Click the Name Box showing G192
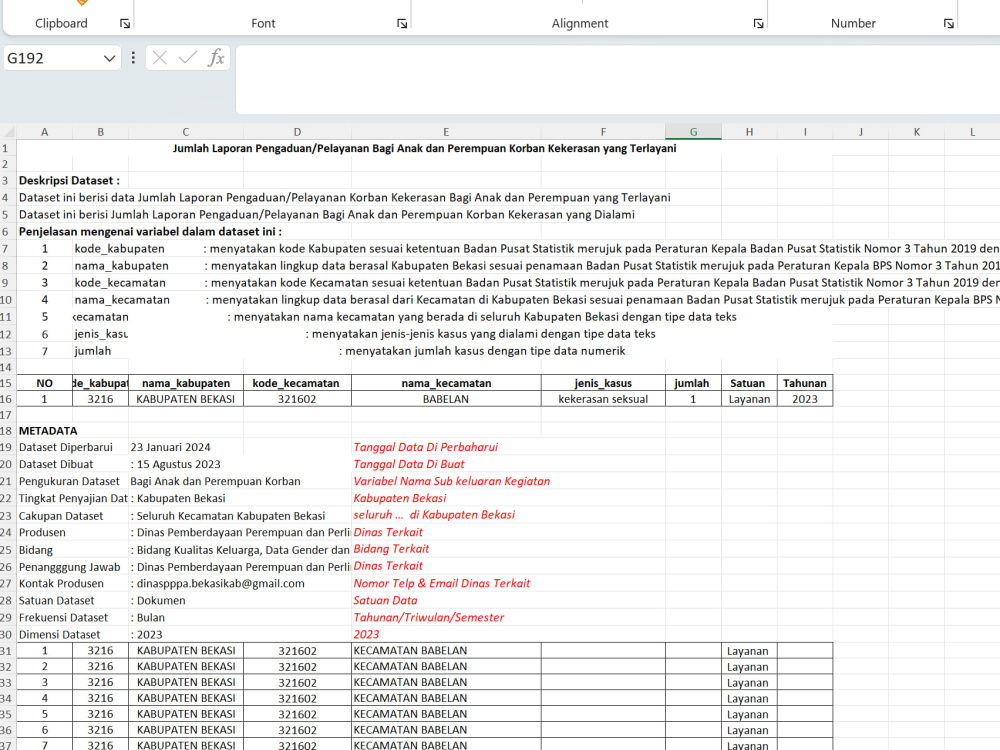Image resolution: width=1000 pixels, height=750 pixels. [53, 59]
